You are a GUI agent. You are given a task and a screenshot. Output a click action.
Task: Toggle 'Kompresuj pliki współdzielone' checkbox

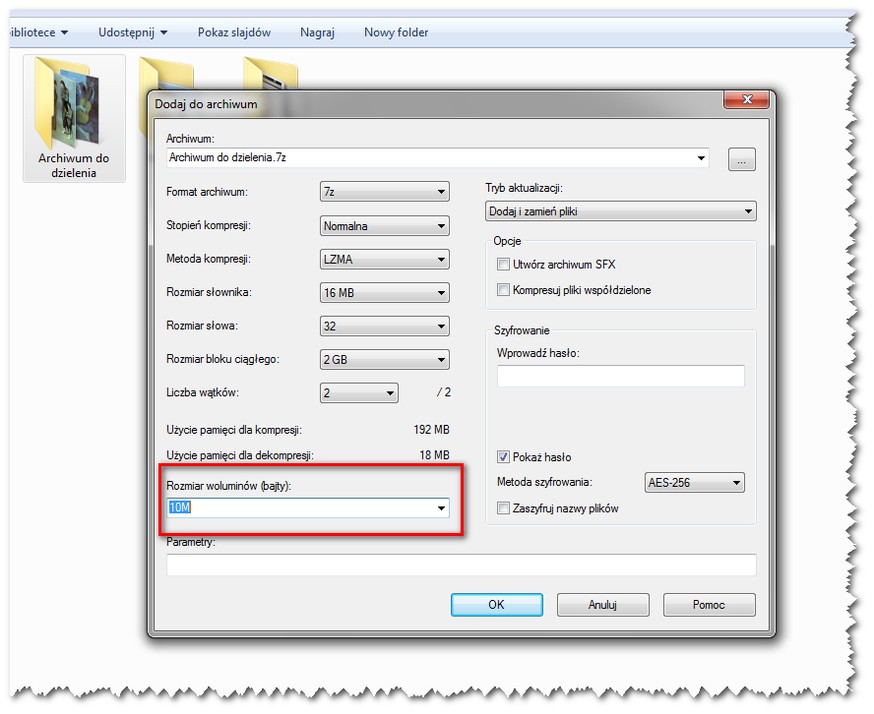tap(504, 290)
